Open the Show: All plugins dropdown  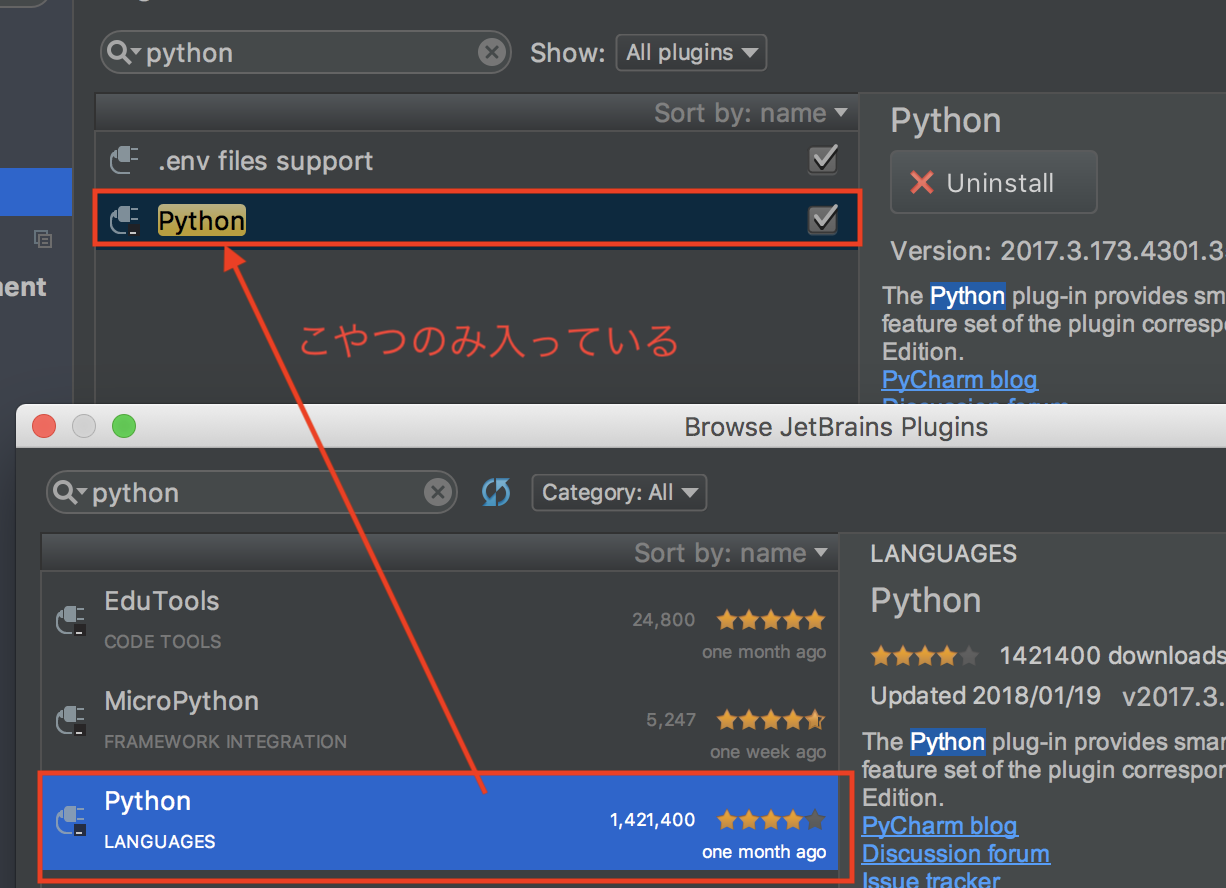pos(691,52)
